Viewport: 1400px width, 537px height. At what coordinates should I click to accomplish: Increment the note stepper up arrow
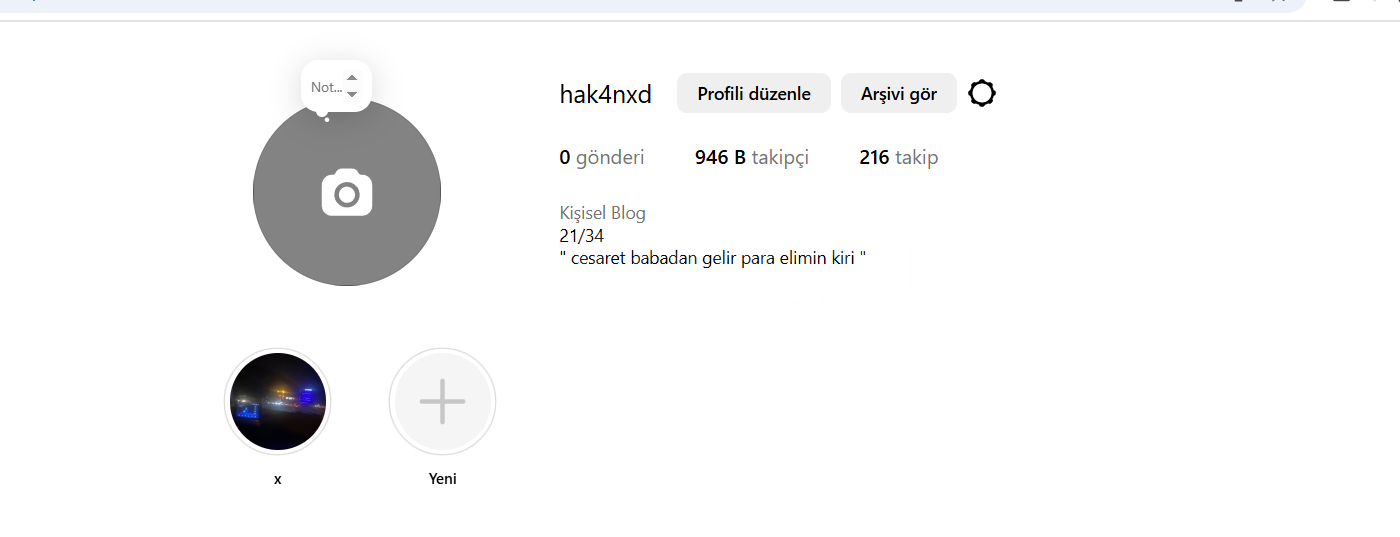pyautogui.click(x=352, y=78)
